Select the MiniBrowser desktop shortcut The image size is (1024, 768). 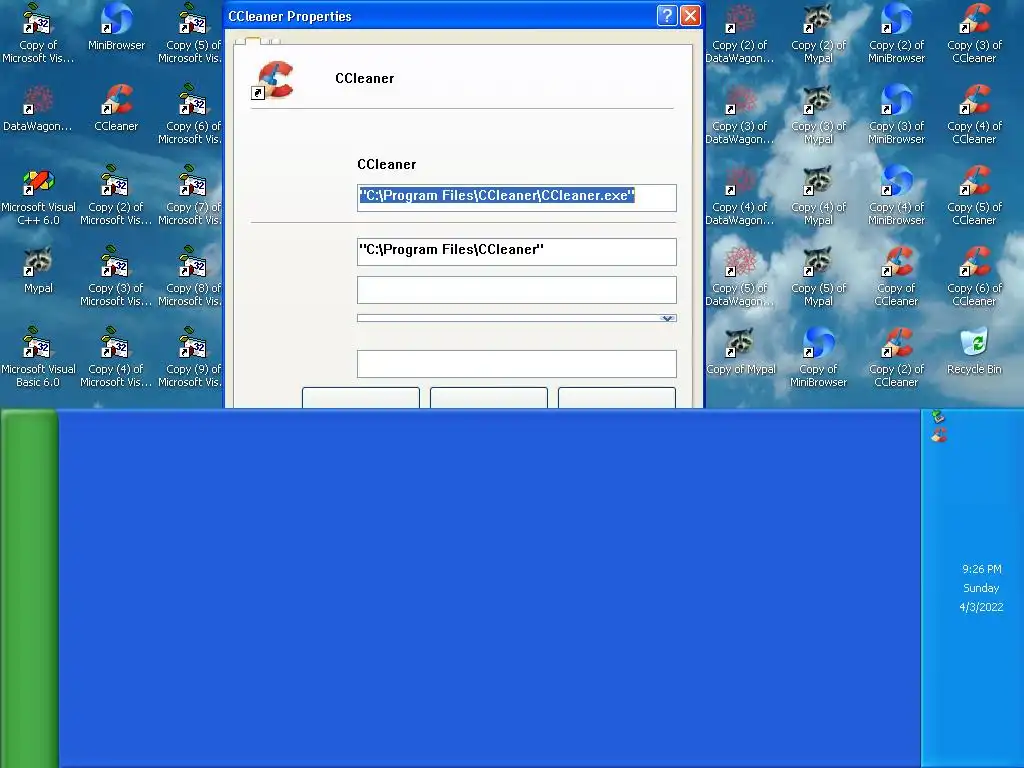pyautogui.click(x=116, y=28)
